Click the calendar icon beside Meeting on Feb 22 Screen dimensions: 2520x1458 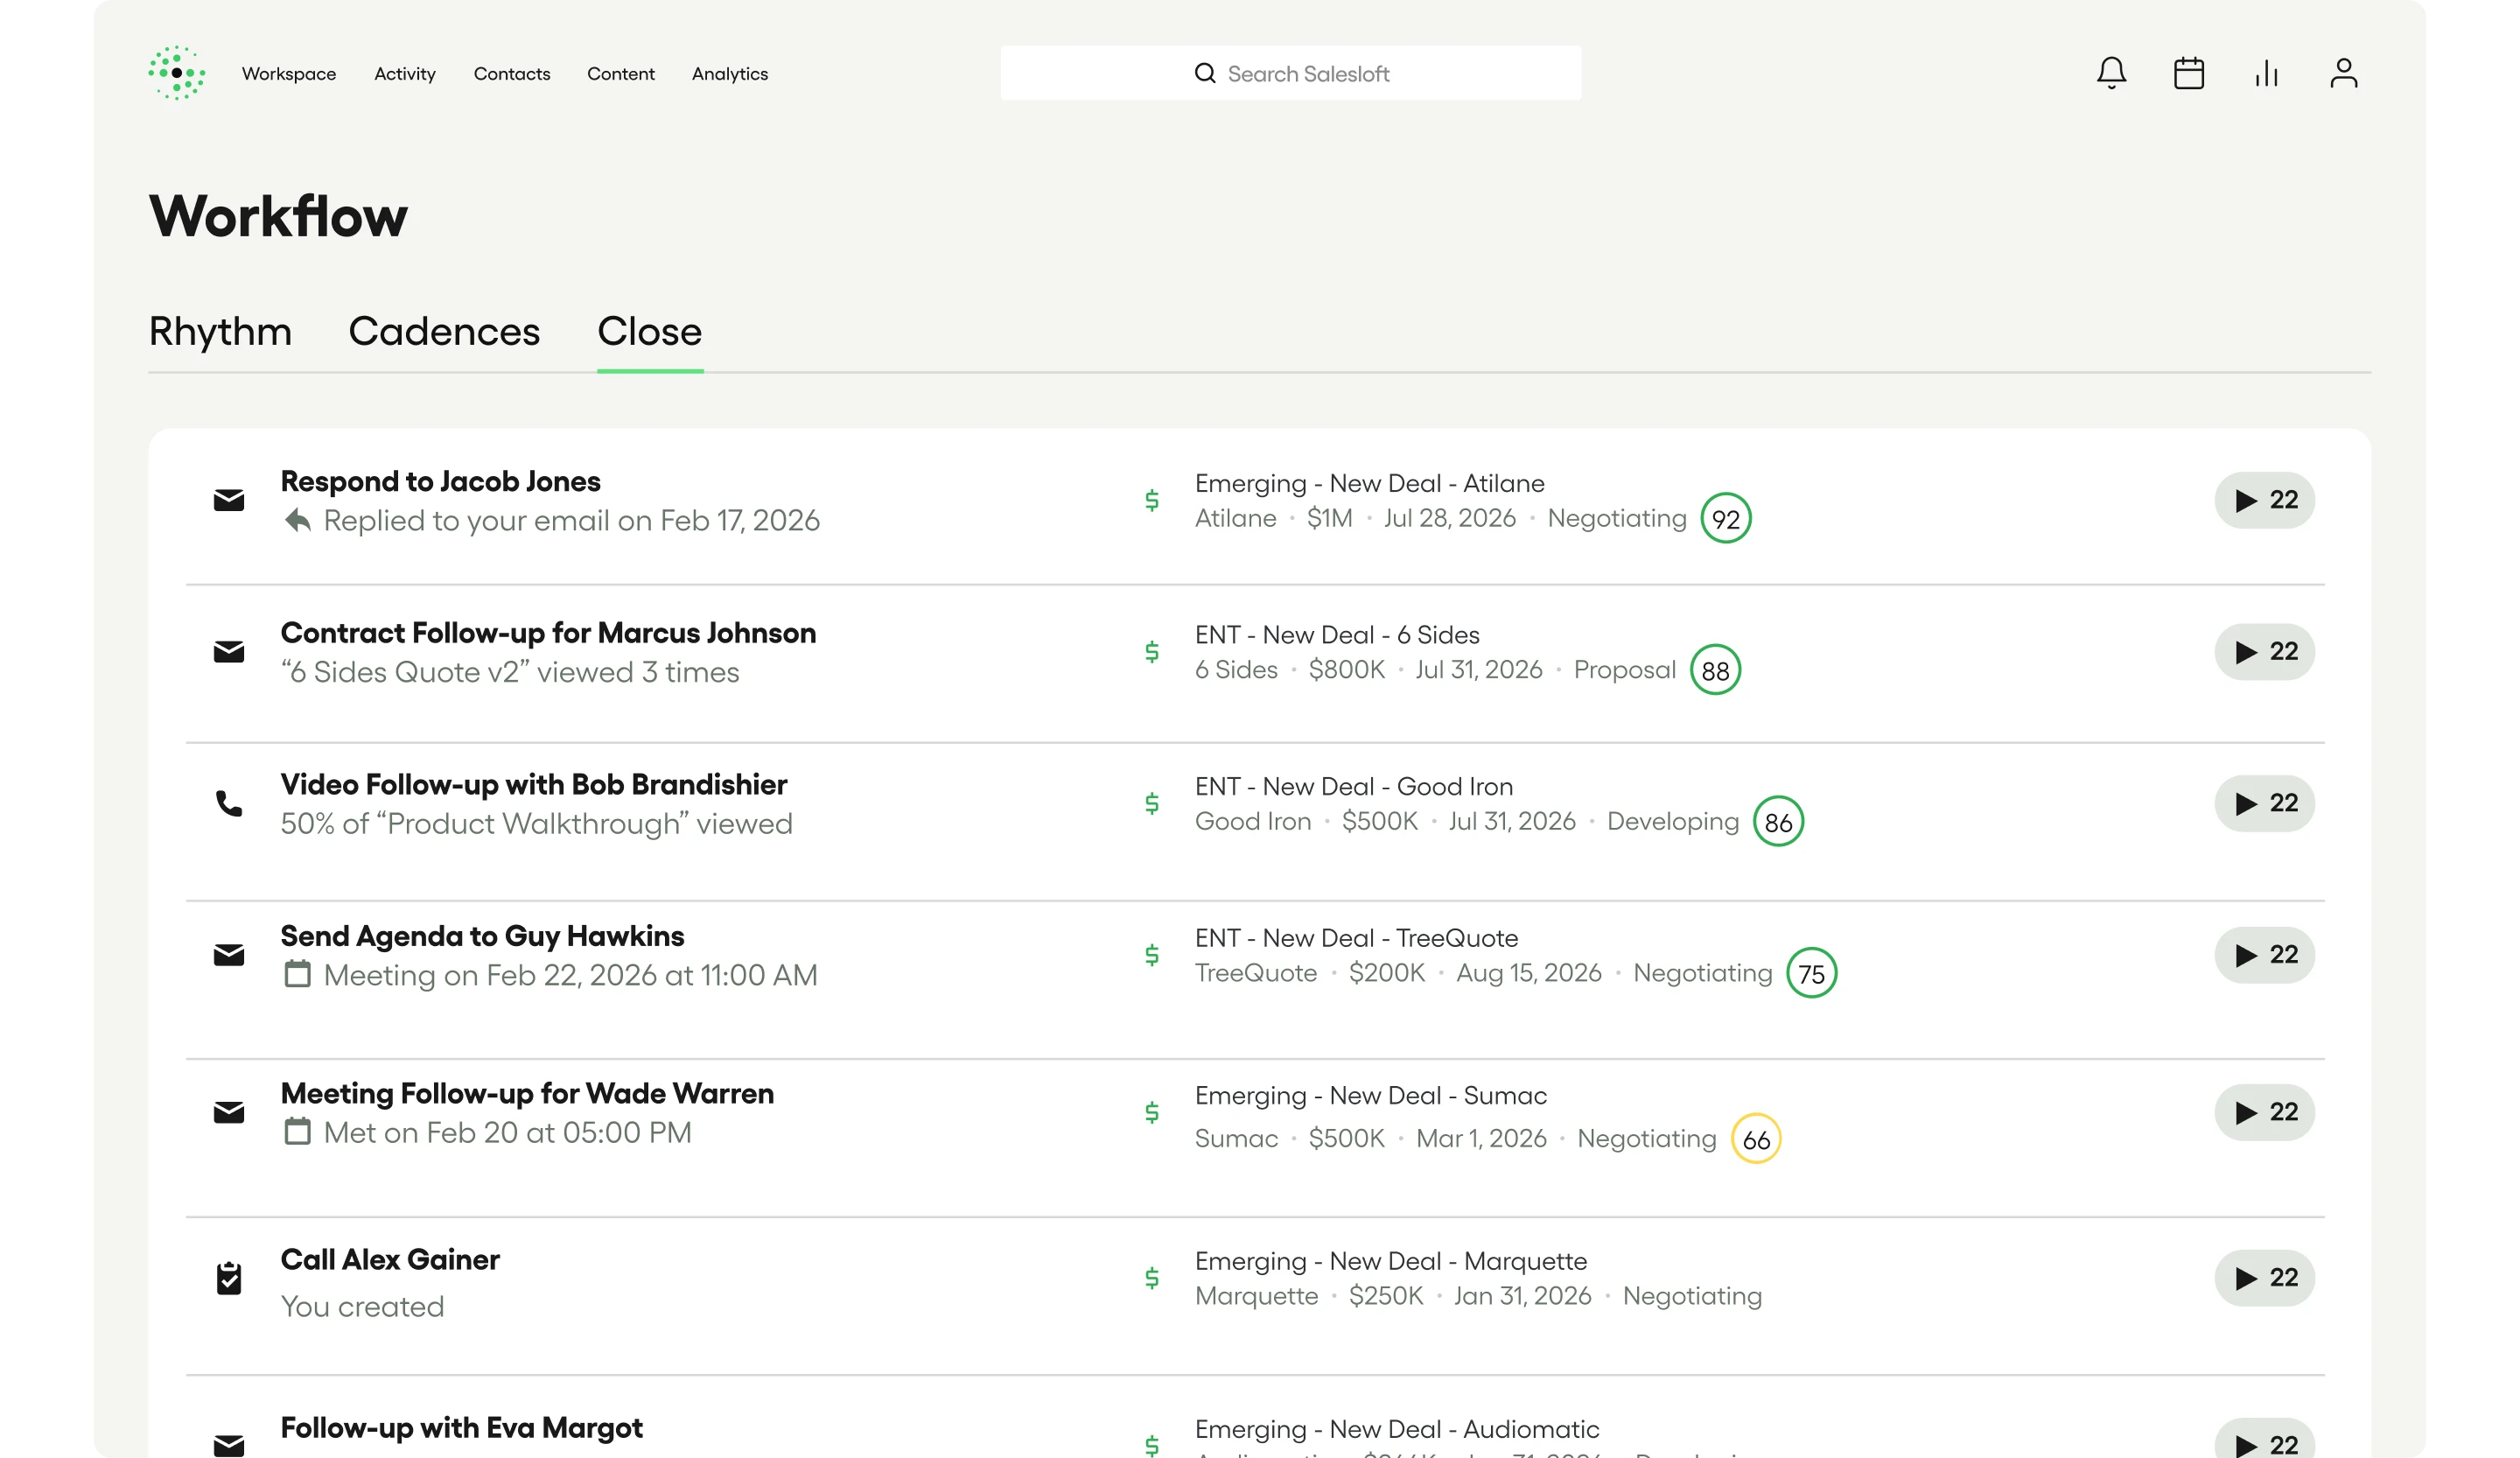click(297, 974)
